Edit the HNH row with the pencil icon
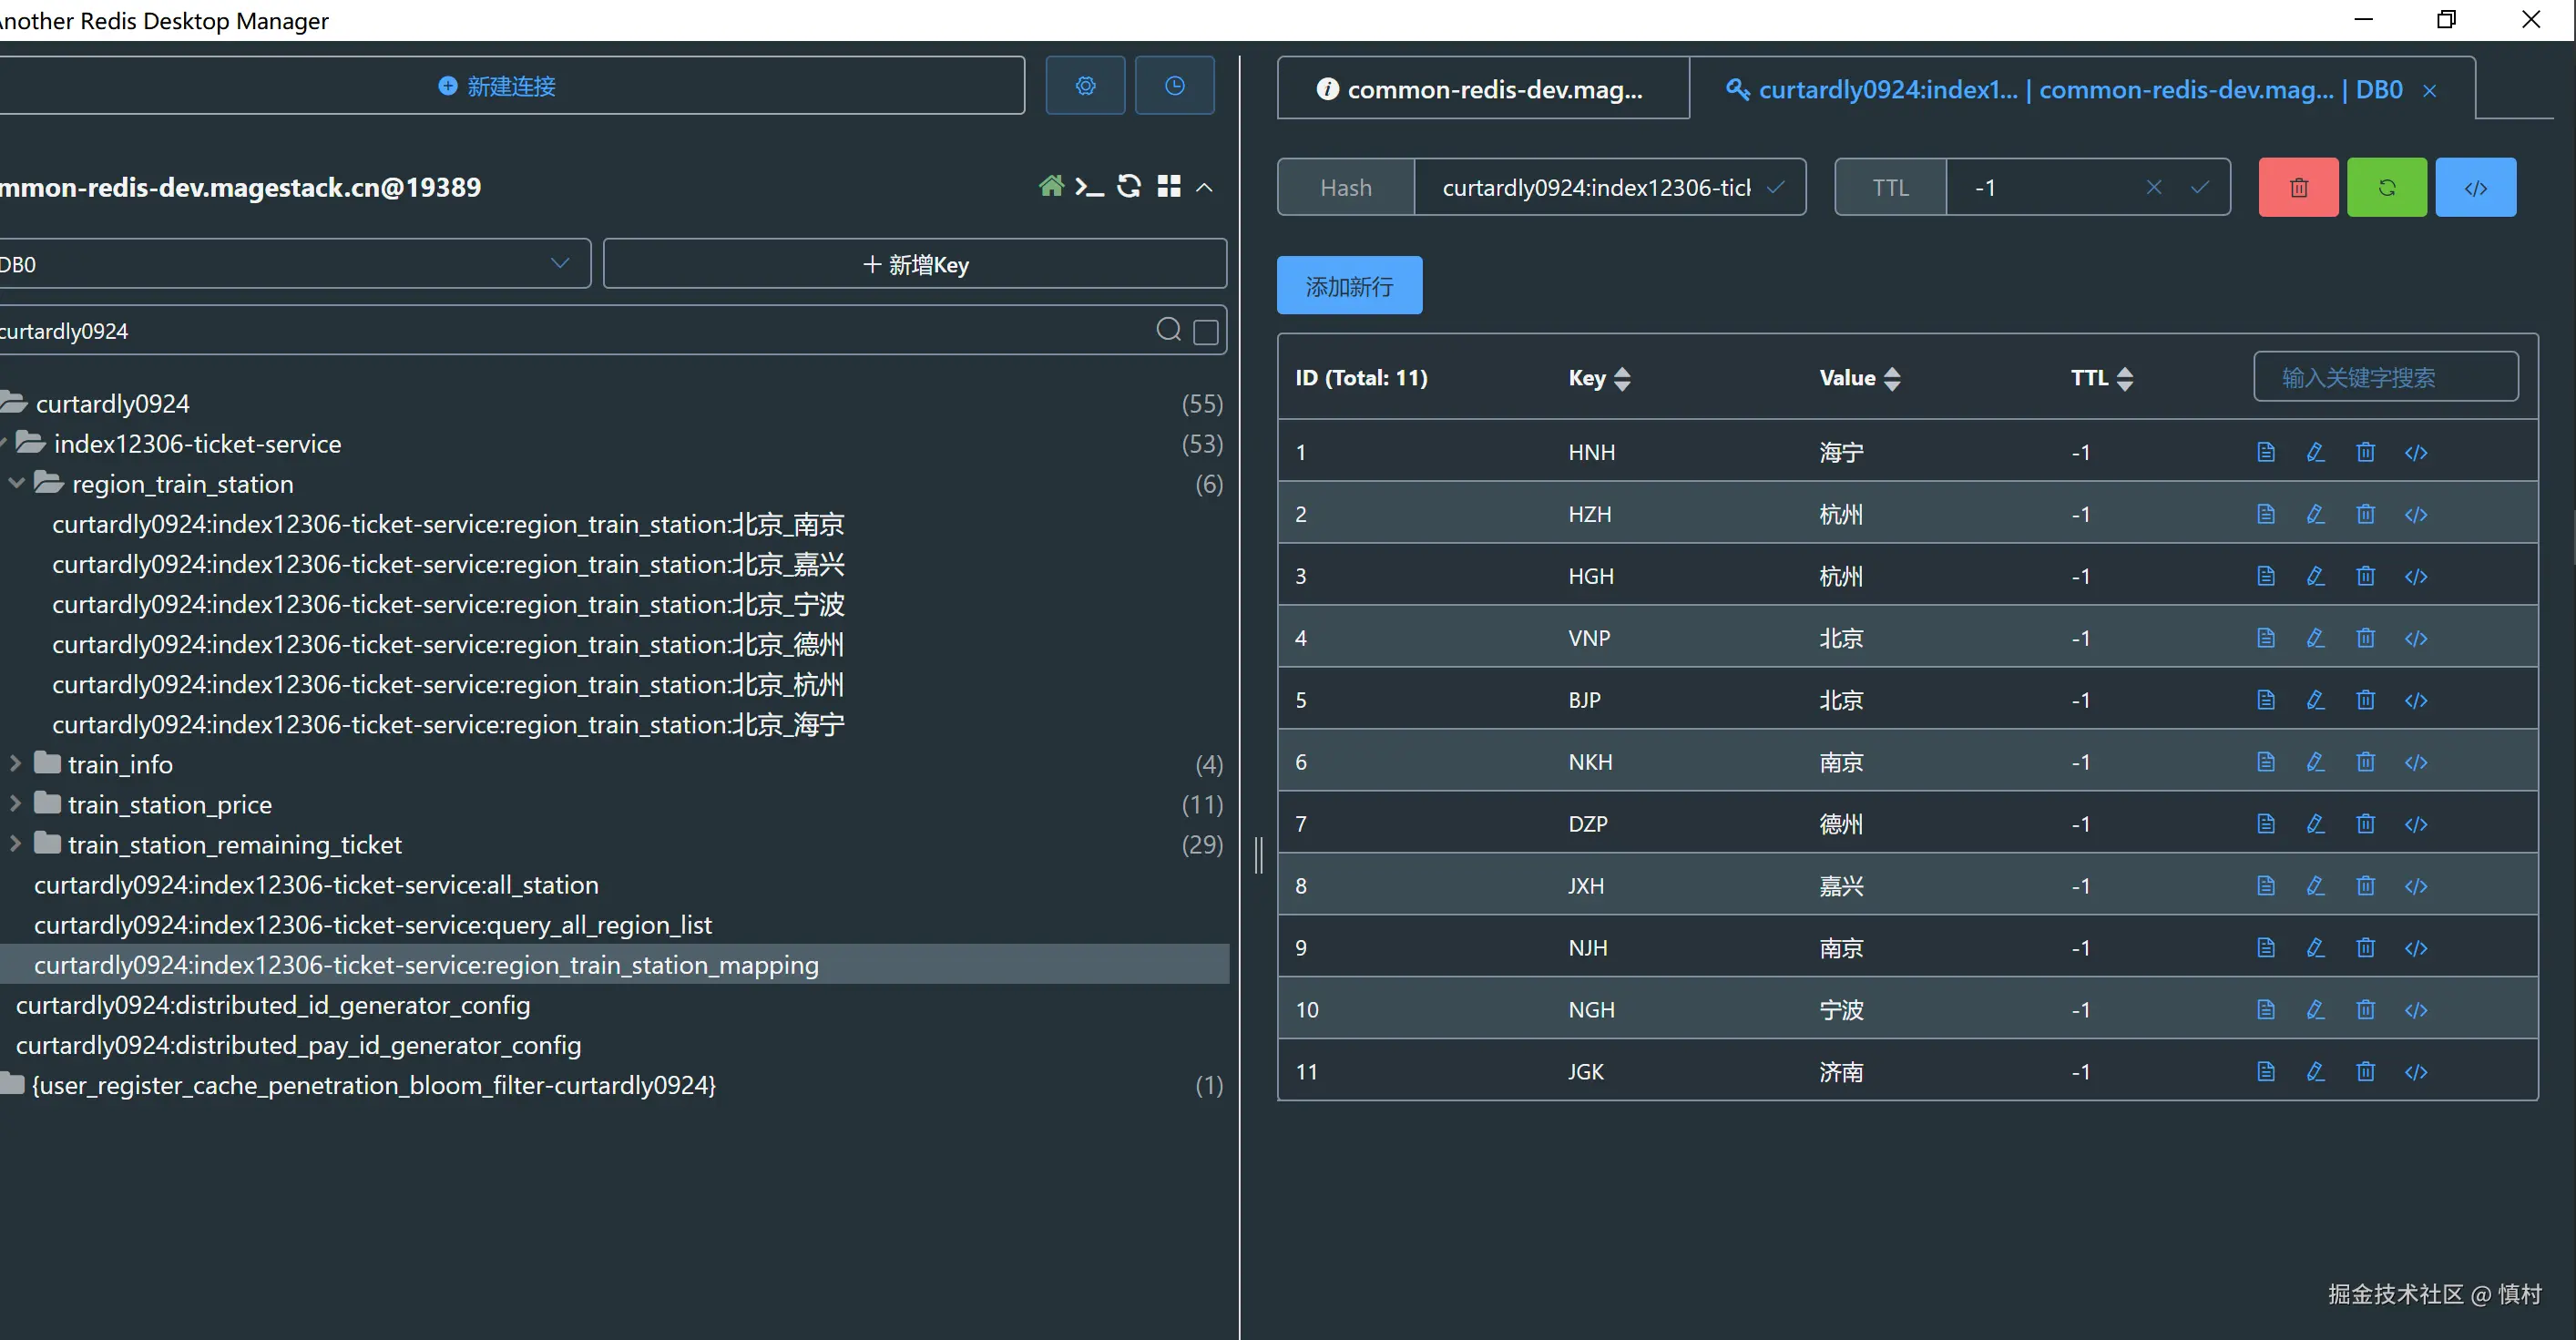The image size is (2576, 1340). coord(2315,453)
